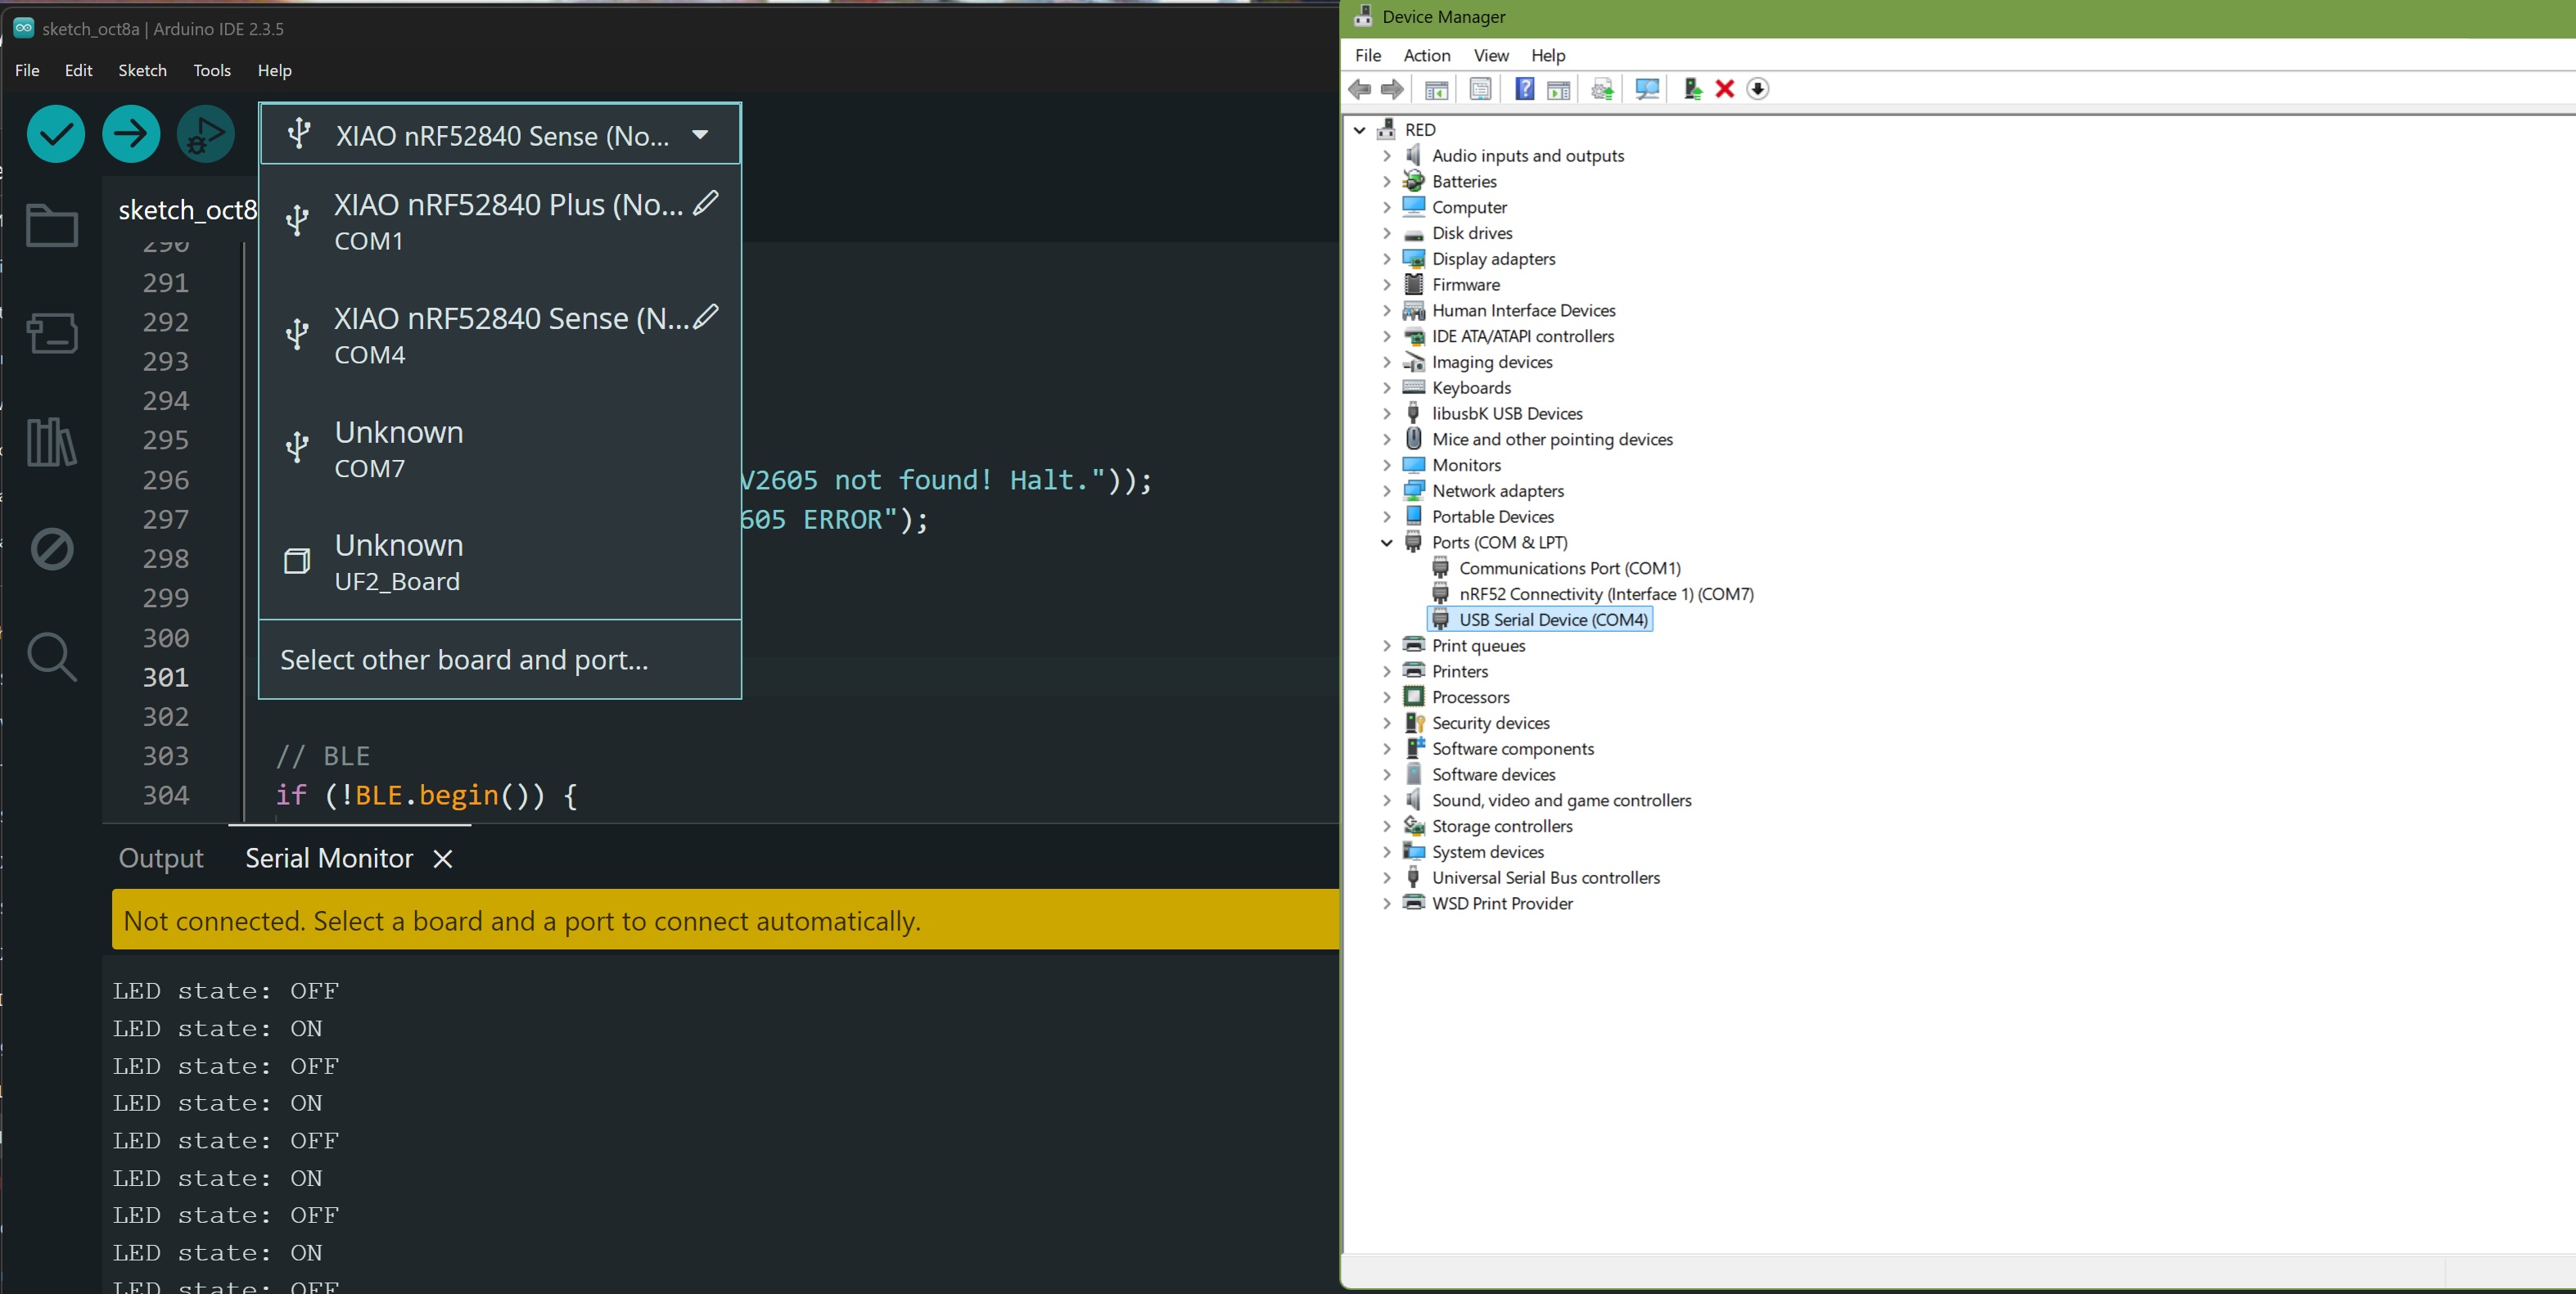Open the Search sidebar icon
Screen dimensions: 2576x1294
(52, 657)
